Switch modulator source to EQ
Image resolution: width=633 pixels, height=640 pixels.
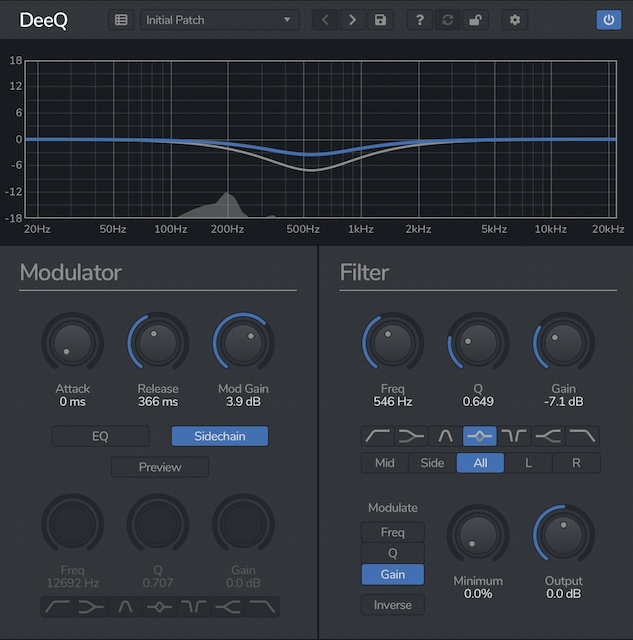pyautogui.click(x=100, y=436)
